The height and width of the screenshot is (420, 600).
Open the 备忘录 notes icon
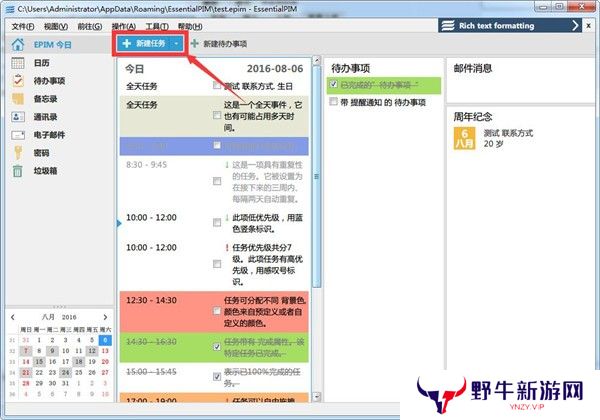[18, 99]
